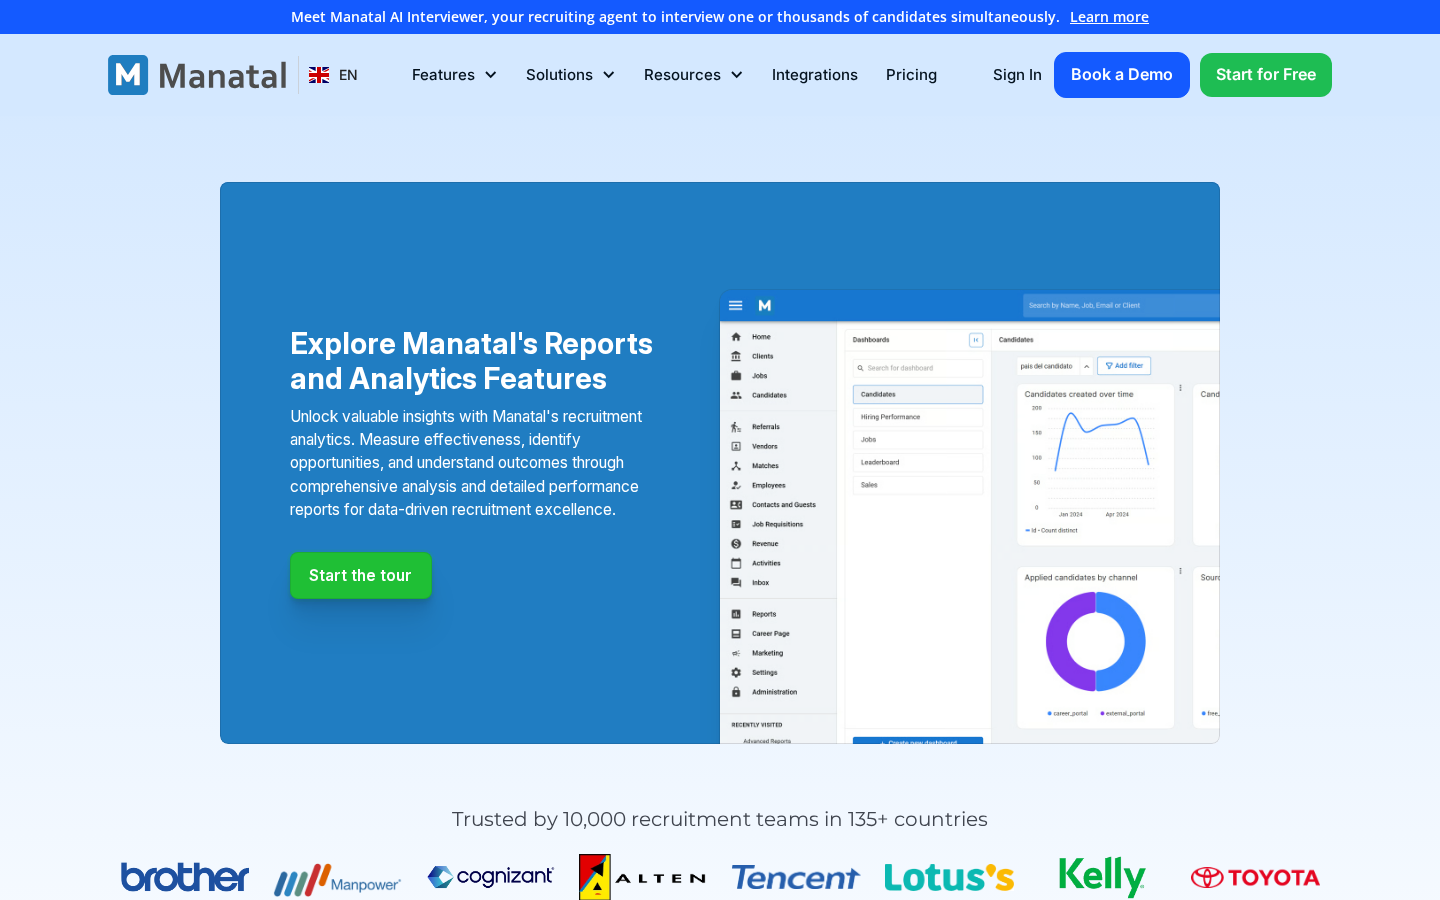Viewport: 1440px width, 900px height.
Task: Open the Reports chart icon in the sidebar
Action: (736, 614)
